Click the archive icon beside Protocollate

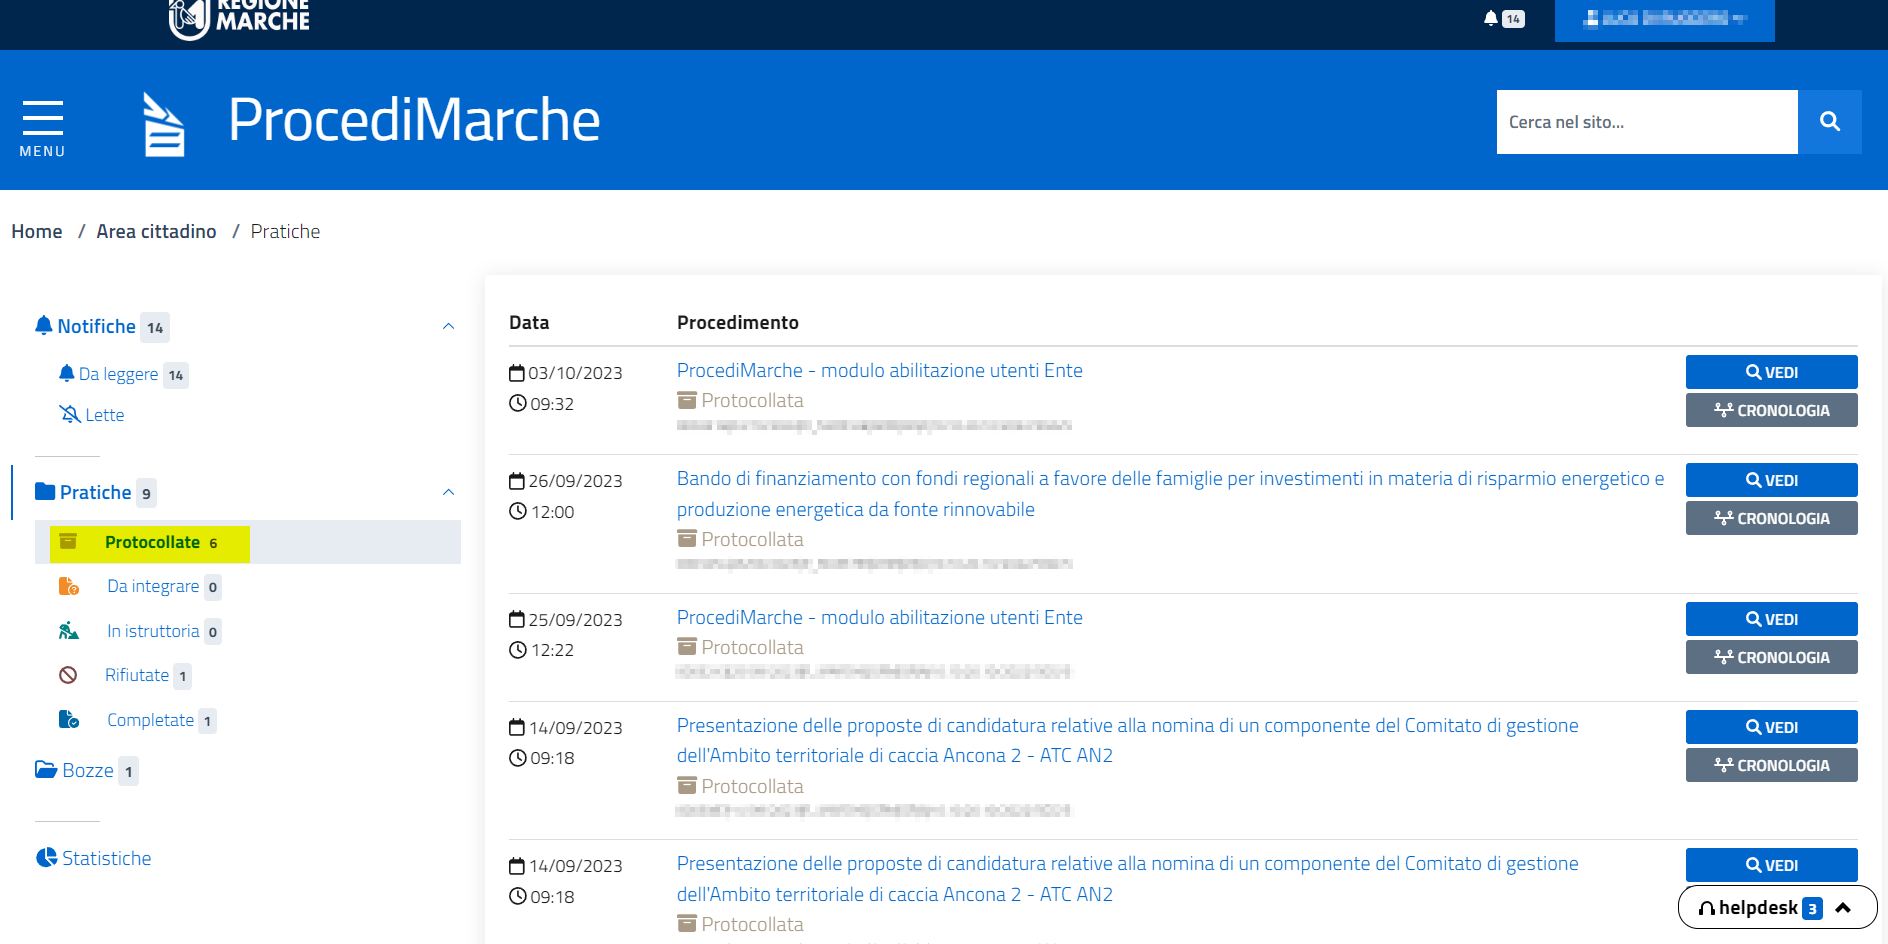(68, 541)
